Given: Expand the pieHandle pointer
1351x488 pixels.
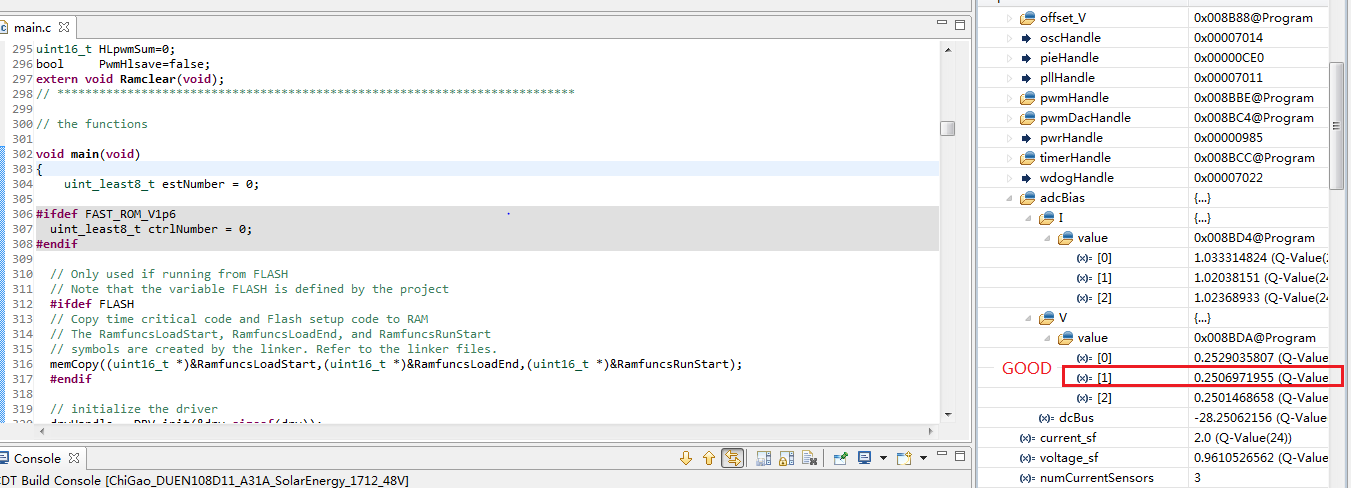Looking at the screenshot, I should click(x=1008, y=58).
